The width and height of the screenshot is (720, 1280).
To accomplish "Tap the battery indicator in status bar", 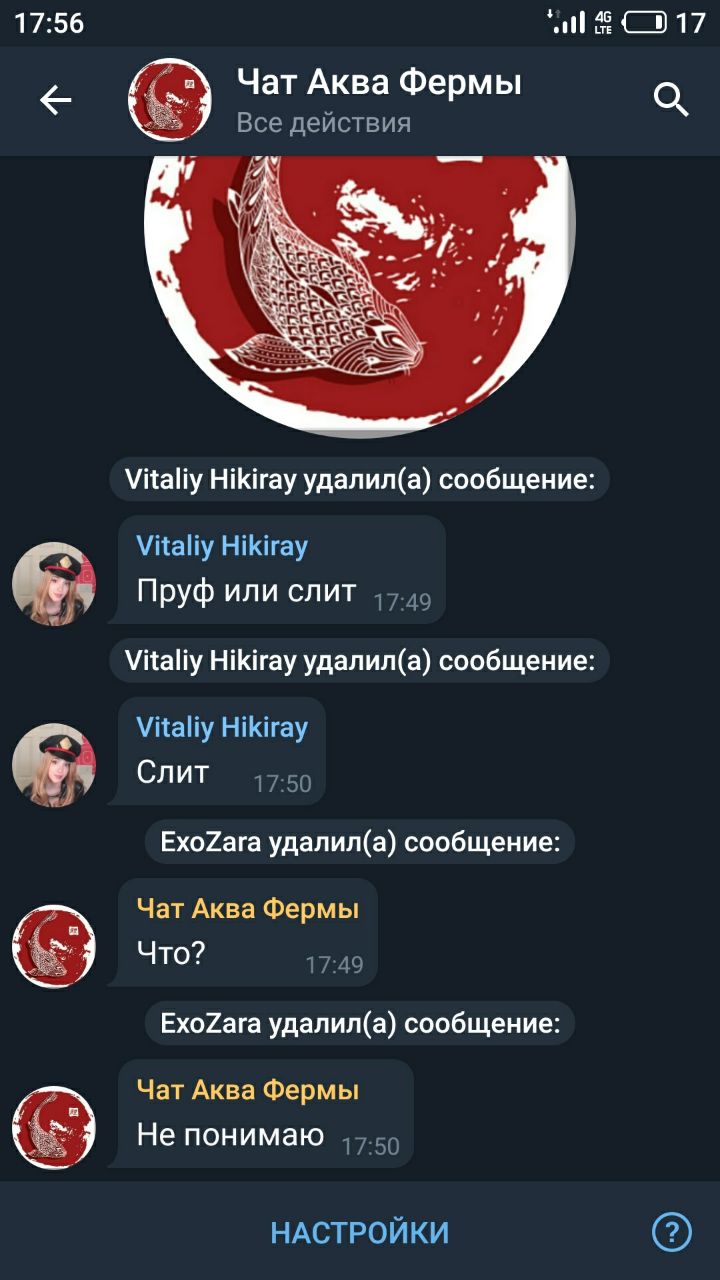I will [645, 22].
